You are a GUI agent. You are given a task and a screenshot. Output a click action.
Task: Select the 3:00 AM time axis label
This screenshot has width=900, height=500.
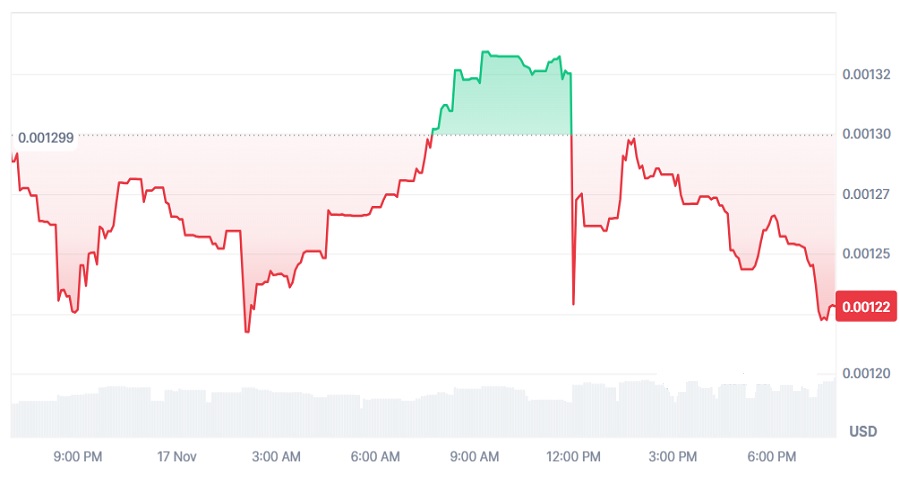coord(277,457)
